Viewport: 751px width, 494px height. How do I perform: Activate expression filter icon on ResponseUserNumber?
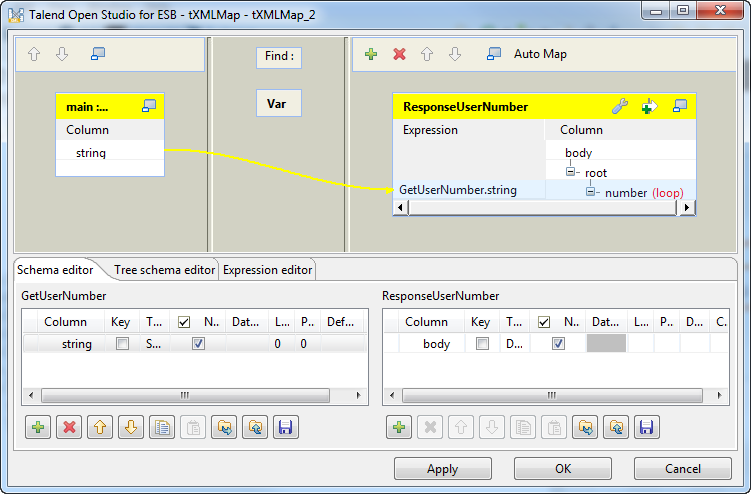pos(649,106)
